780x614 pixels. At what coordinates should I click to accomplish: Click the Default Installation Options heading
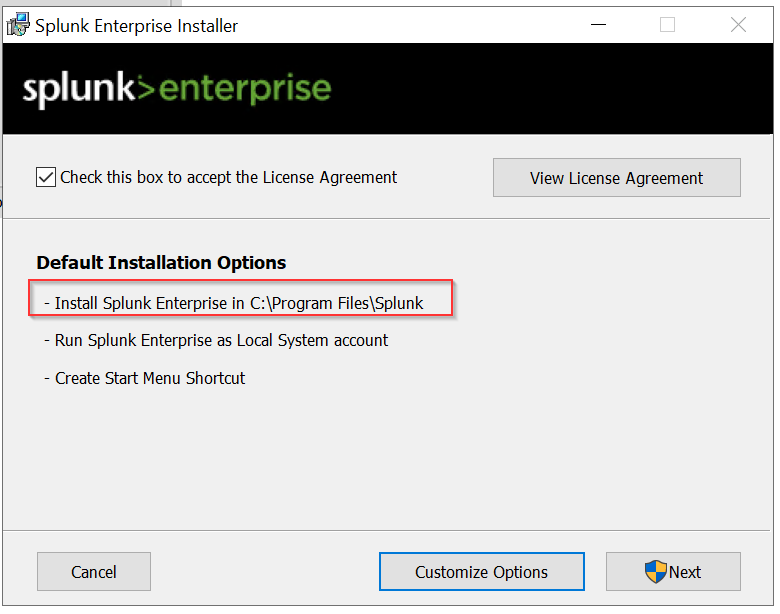coord(161,262)
